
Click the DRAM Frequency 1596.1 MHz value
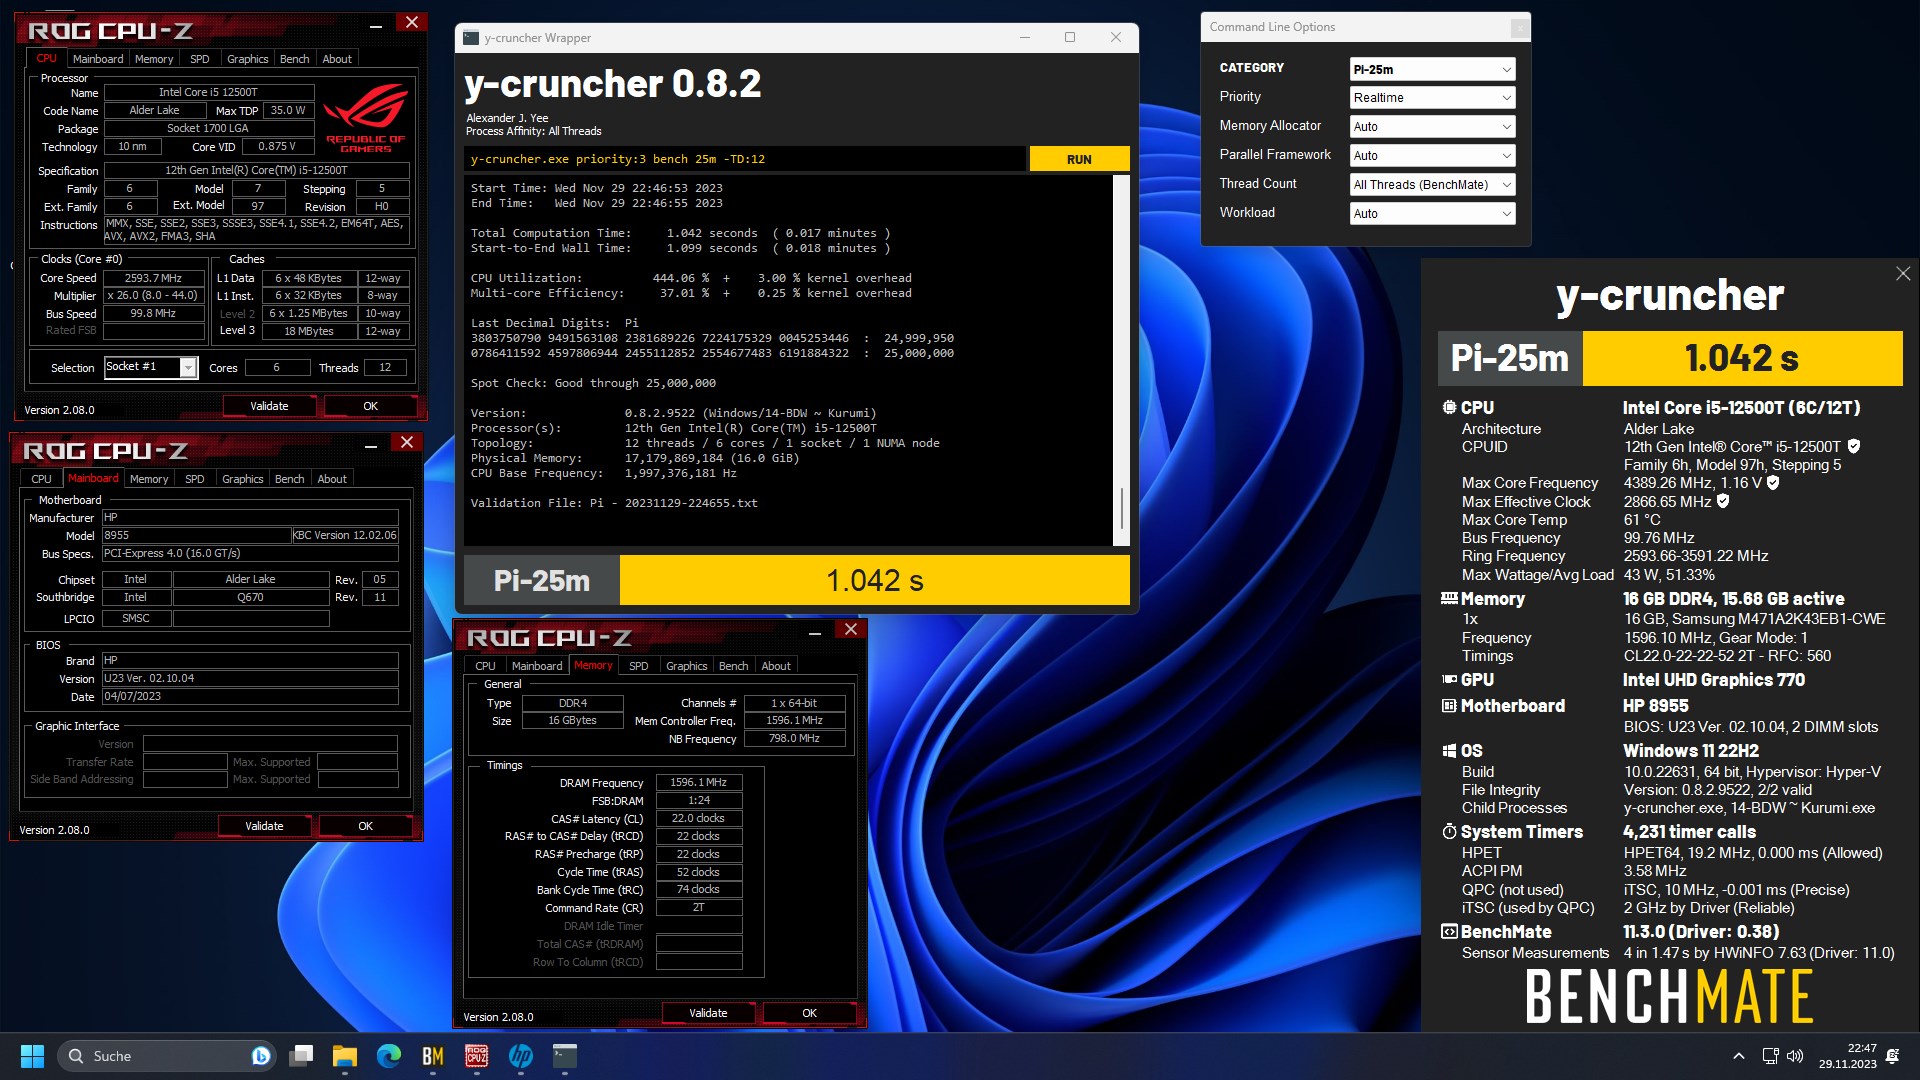pyautogui.click(x=699, y=783)
